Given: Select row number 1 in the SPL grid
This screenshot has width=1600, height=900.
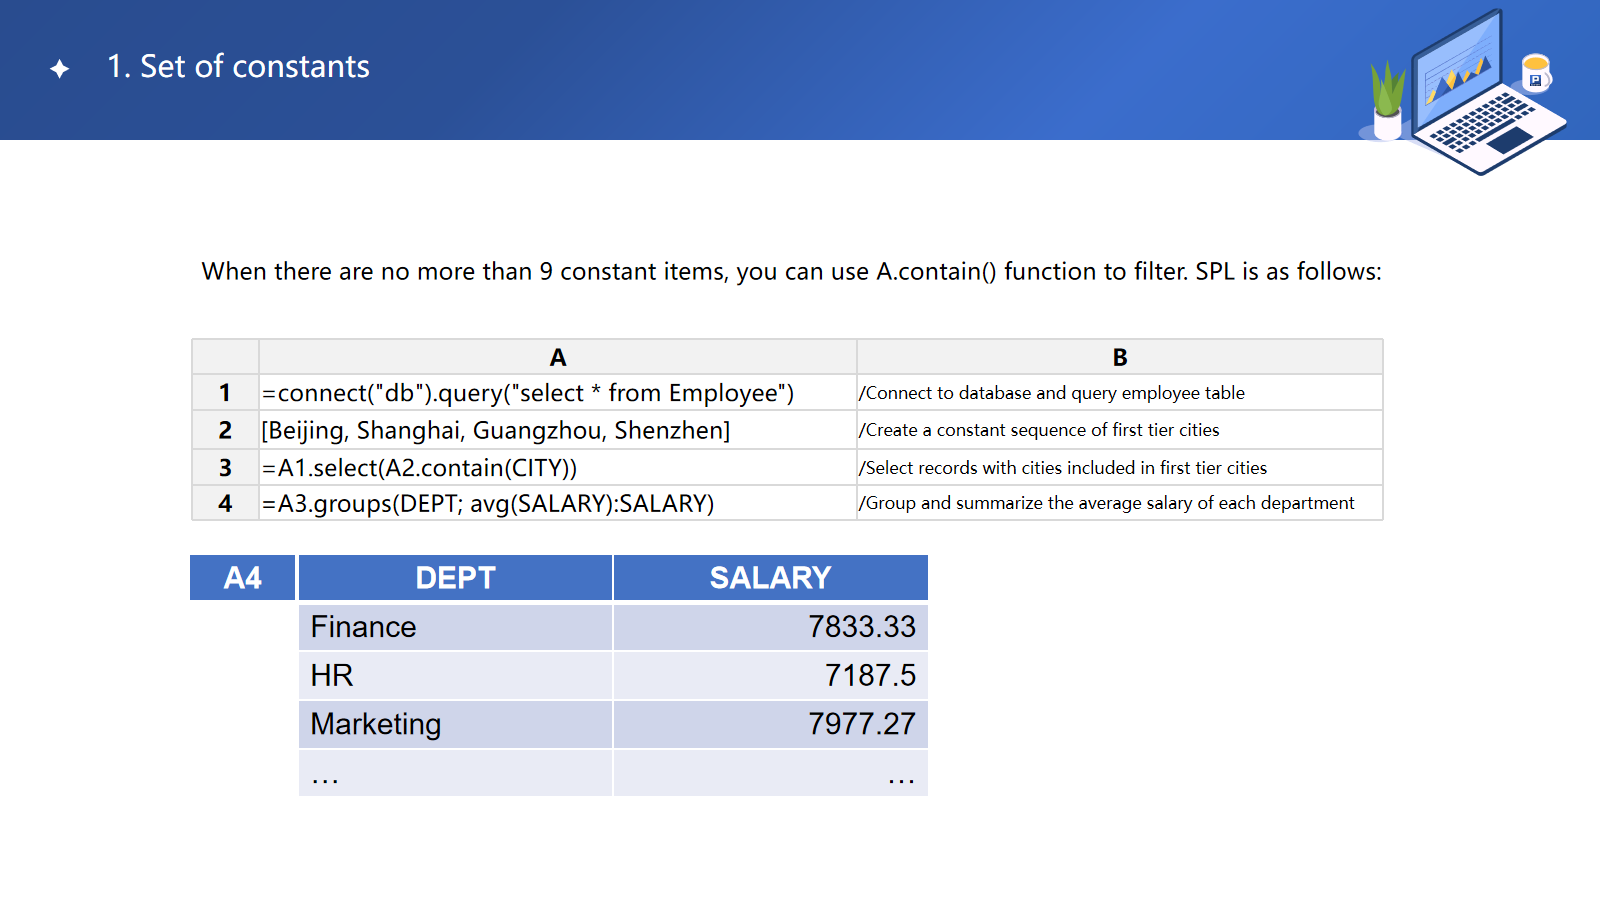Looking at the screenshot, I should tap(225, 393).
